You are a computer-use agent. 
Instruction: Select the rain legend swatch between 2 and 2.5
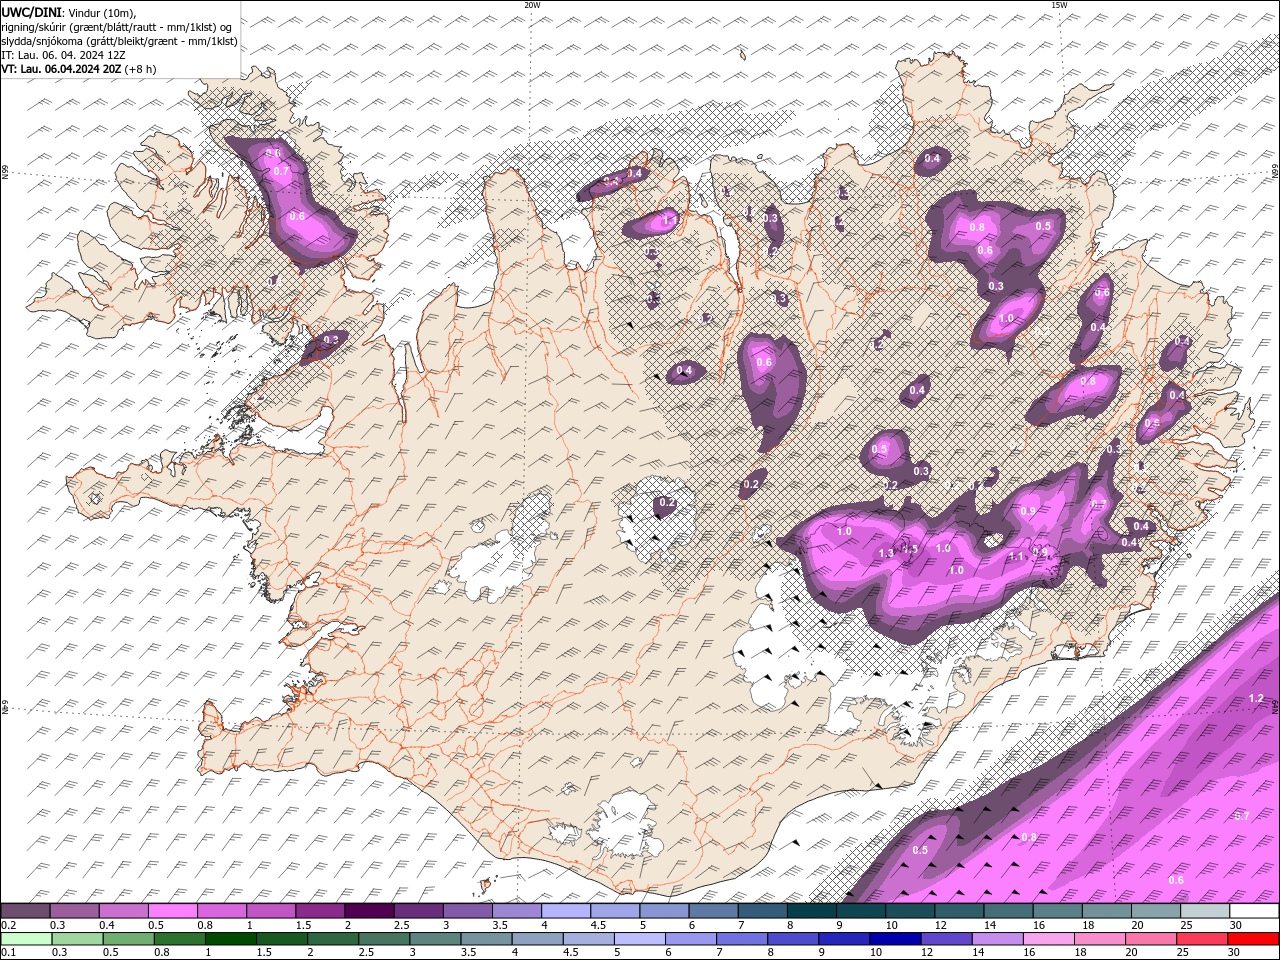point(332,939)
